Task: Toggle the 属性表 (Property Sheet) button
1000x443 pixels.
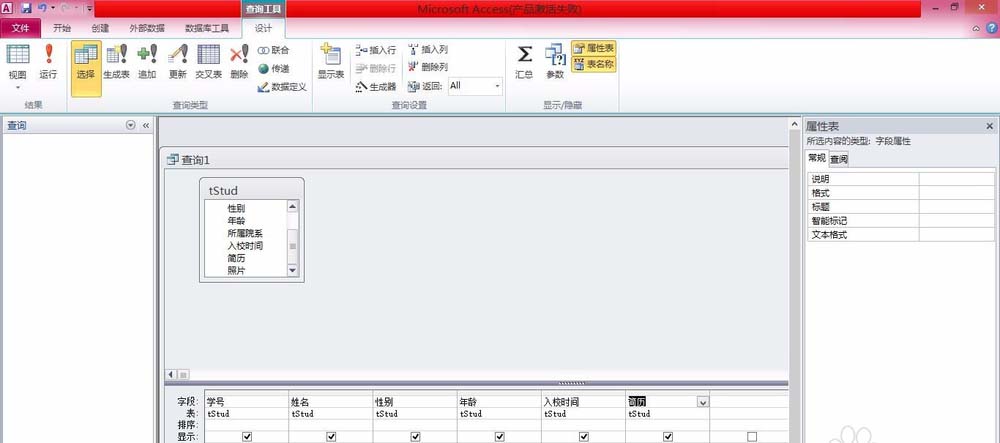Action: coord(594,48)
